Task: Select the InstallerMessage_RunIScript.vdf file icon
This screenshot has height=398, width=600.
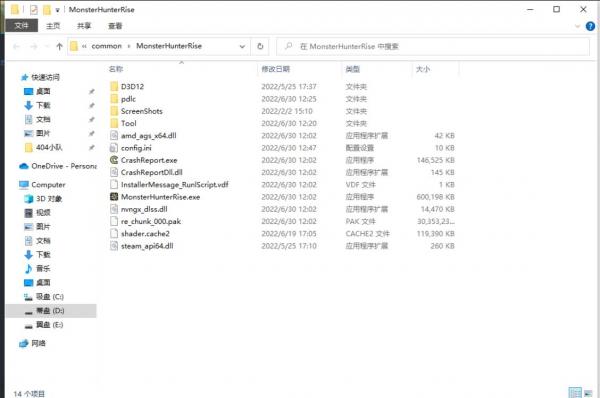Action: (114, 184)
